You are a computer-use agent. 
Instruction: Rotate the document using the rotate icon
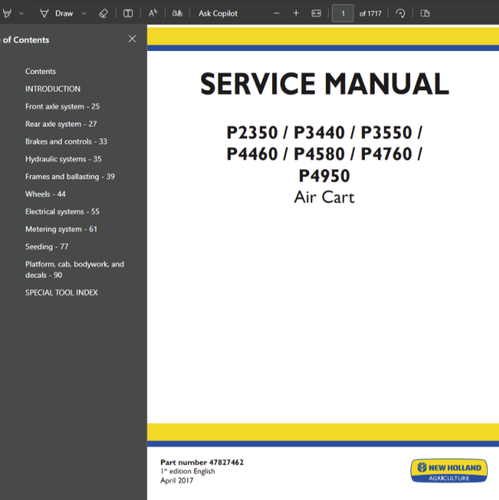pos(400,13)
